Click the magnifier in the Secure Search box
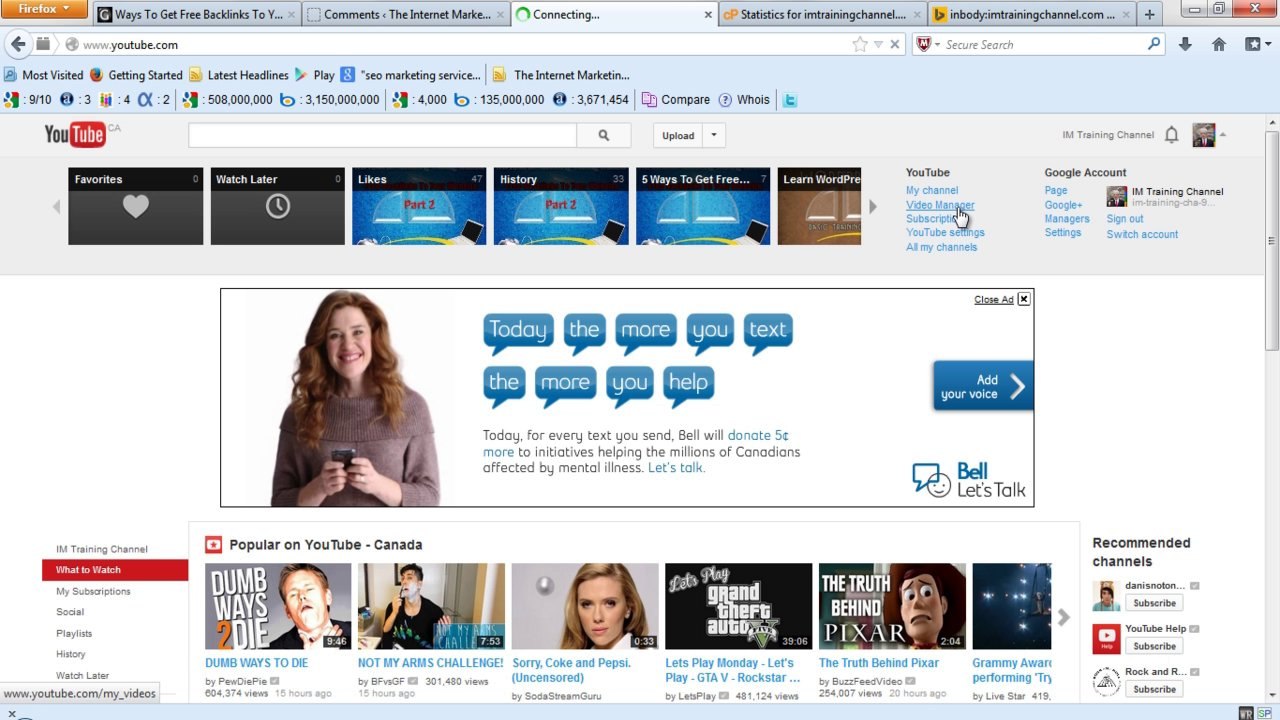The width and height of the screenshot is (1280, 720). pyautogui.click(x=1154, y=44)
